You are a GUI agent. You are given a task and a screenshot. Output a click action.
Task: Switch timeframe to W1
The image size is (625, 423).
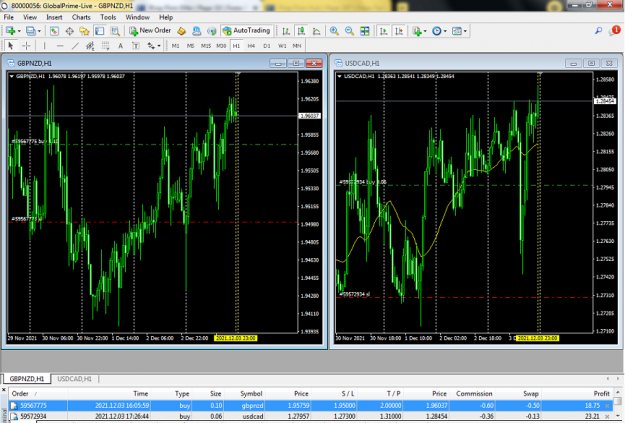(282, 46)
